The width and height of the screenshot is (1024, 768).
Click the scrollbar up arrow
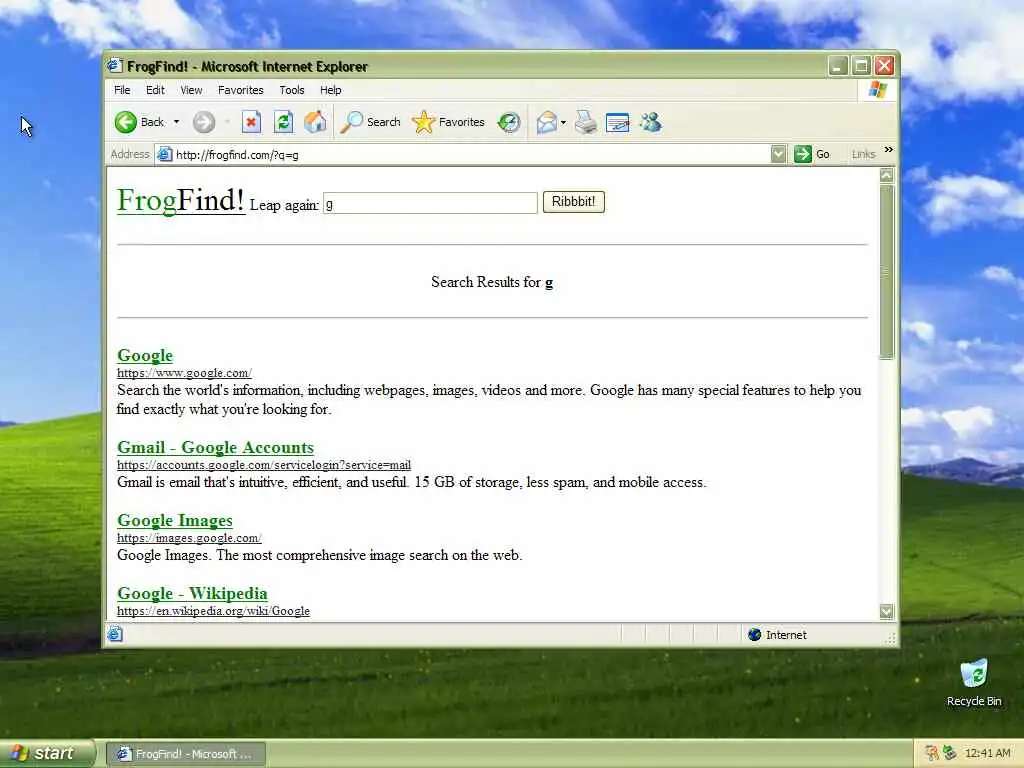(886, 175)
